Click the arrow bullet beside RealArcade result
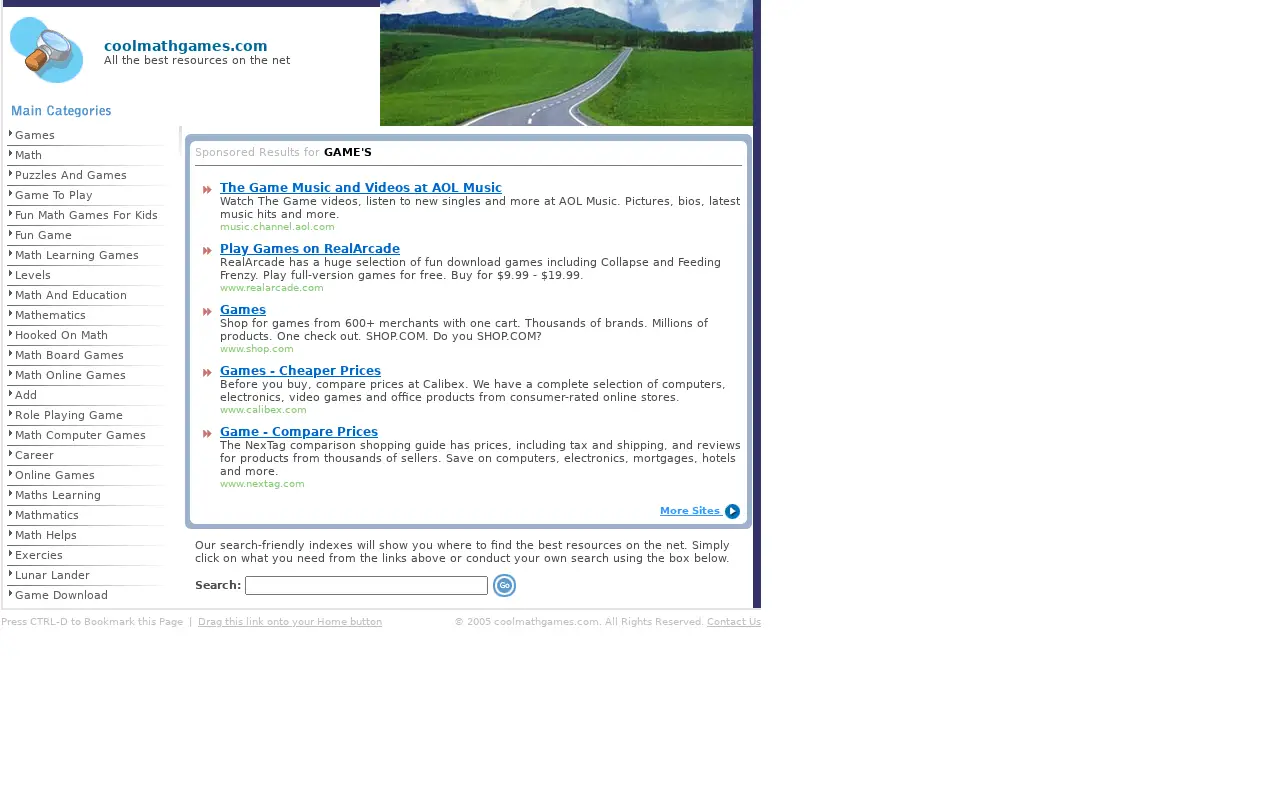 point(207,251)
